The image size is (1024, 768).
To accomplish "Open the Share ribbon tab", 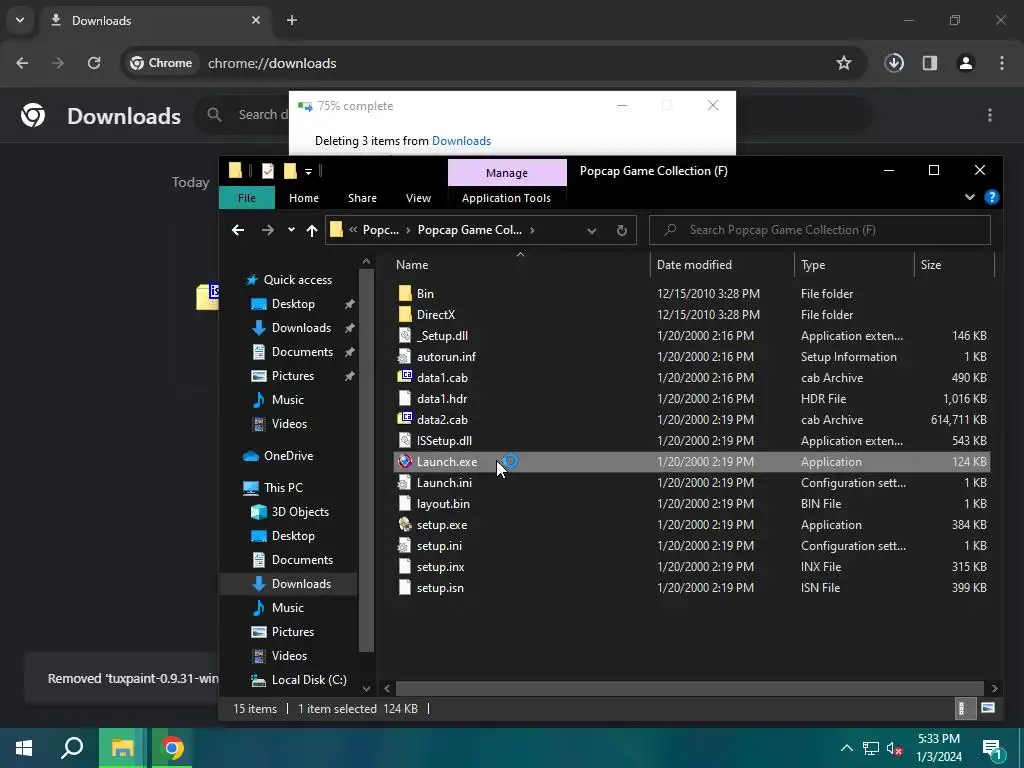I will pyautogui.click(x=362, y=198).
